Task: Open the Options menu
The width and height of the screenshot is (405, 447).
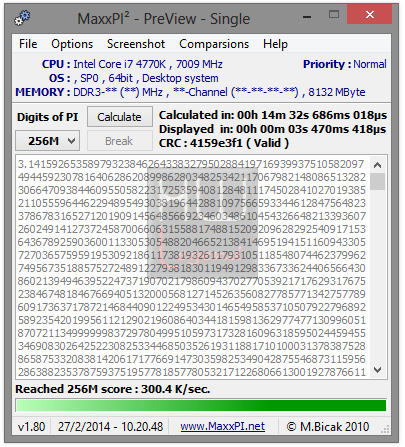Action: 72,44
